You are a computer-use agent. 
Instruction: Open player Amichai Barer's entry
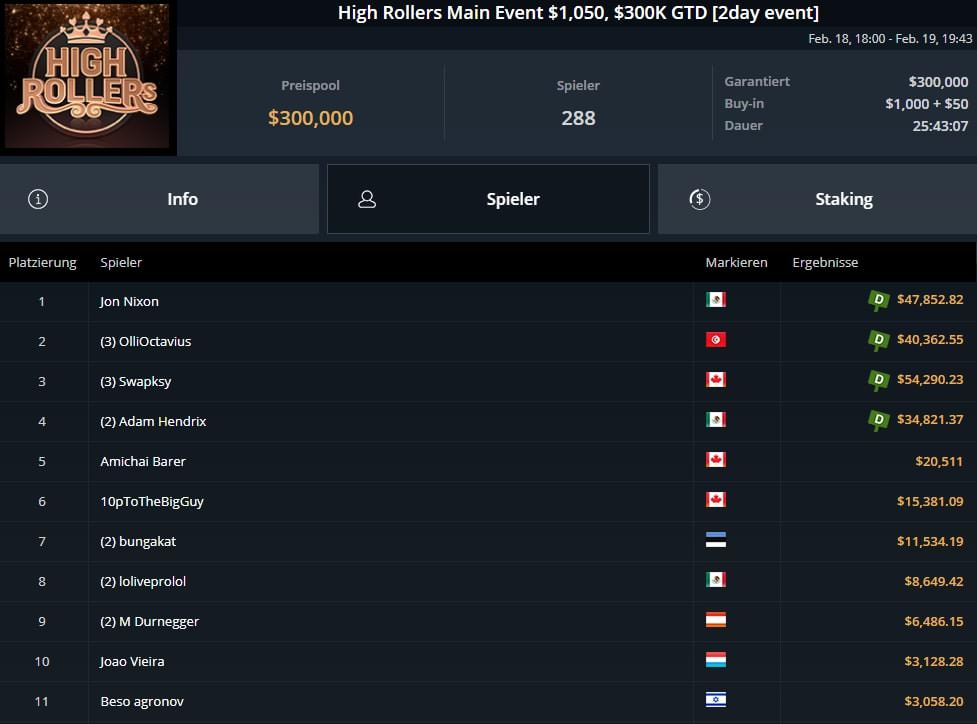click(x=143, y=462)
